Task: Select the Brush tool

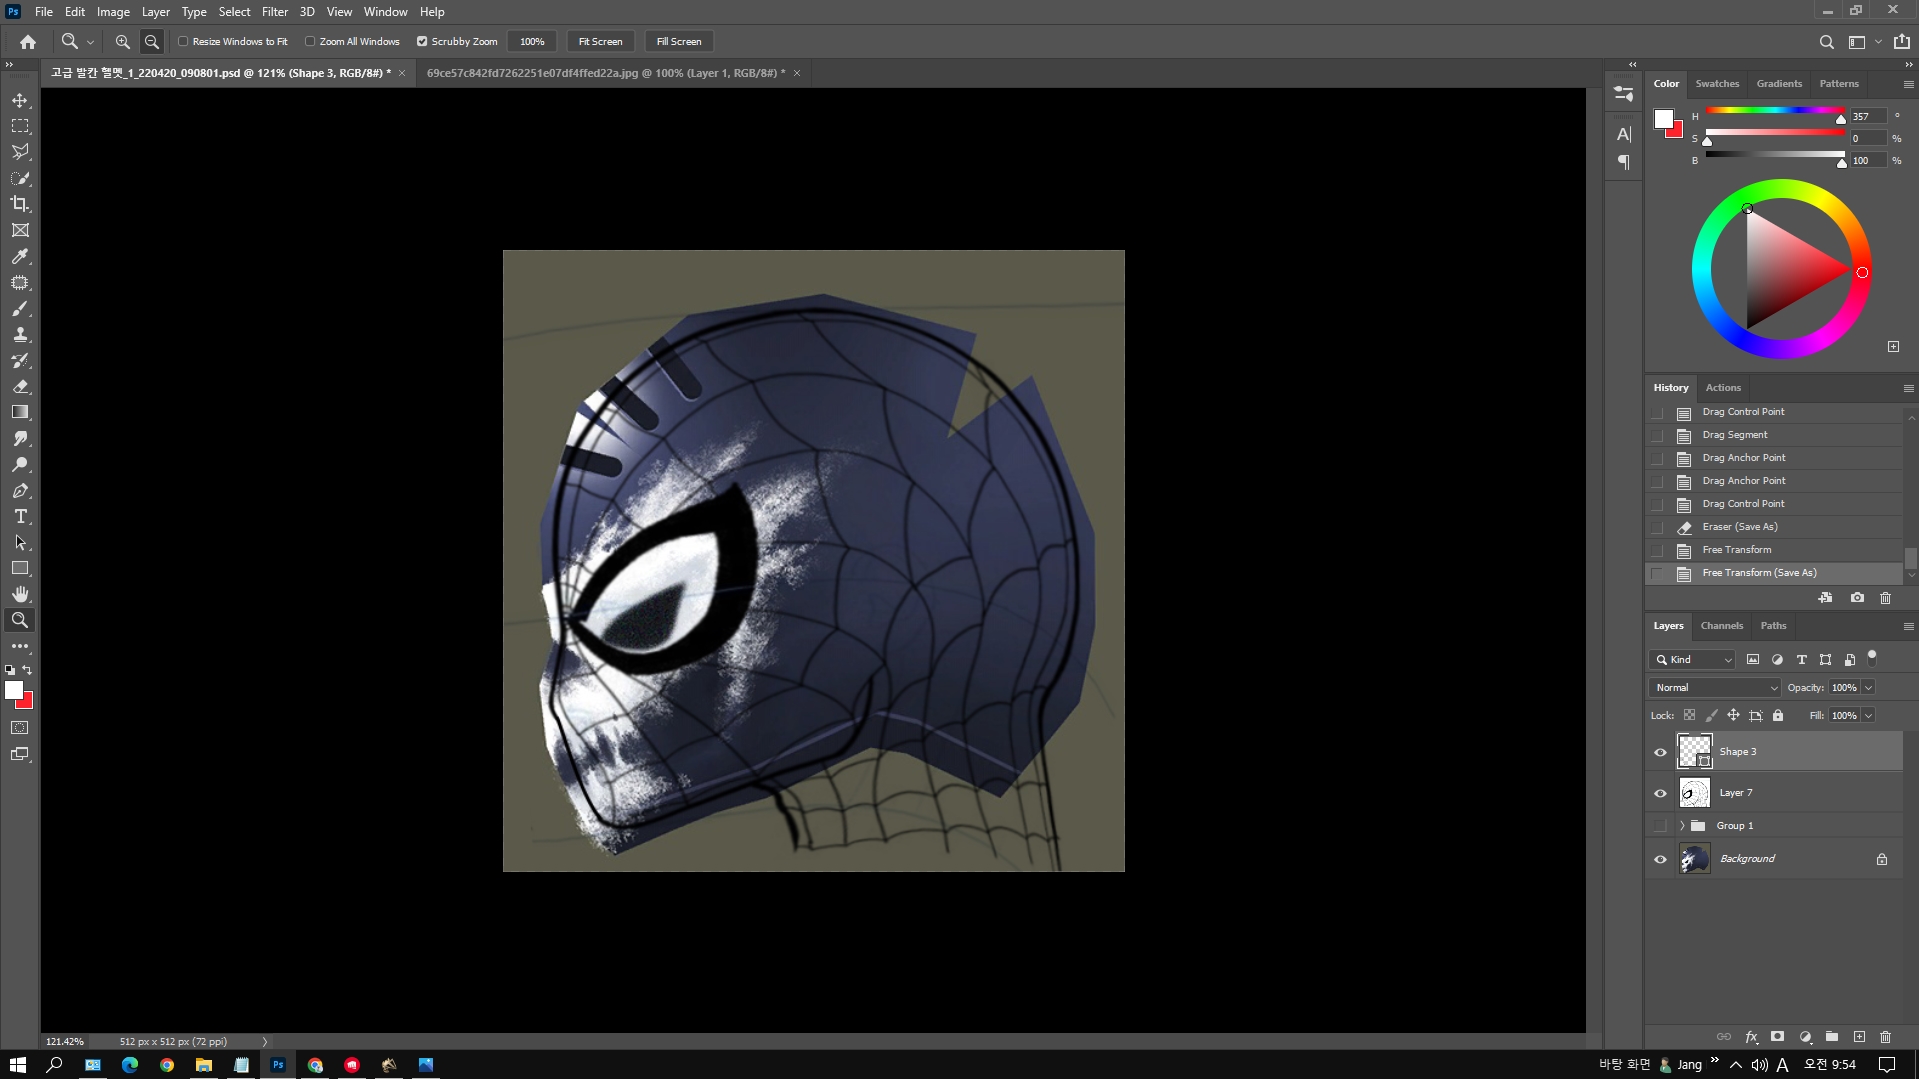Action: point(20,309)
